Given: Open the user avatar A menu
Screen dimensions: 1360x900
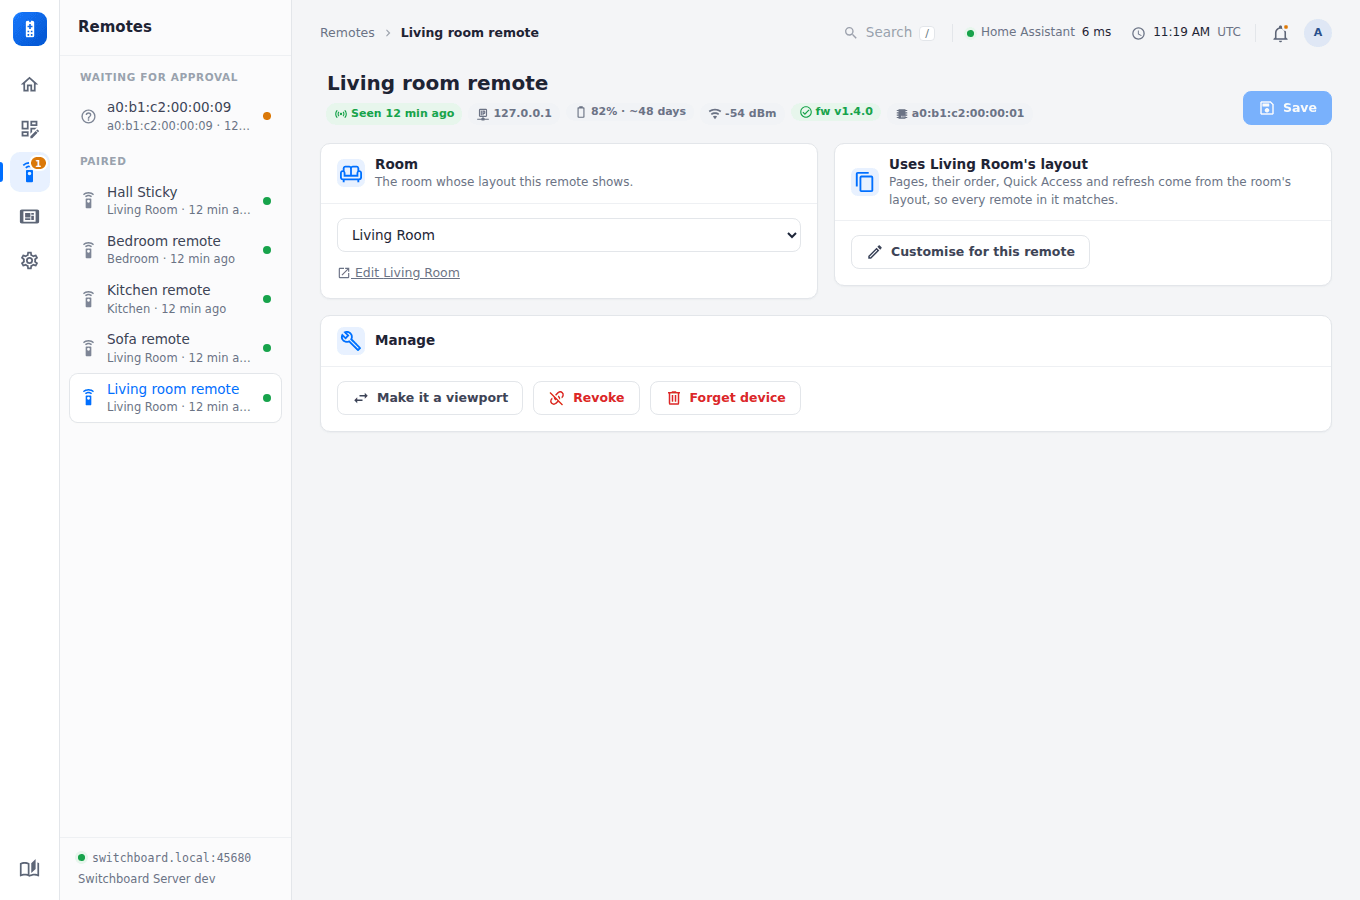Looking at the screenshot, I should pos(1318,33).
